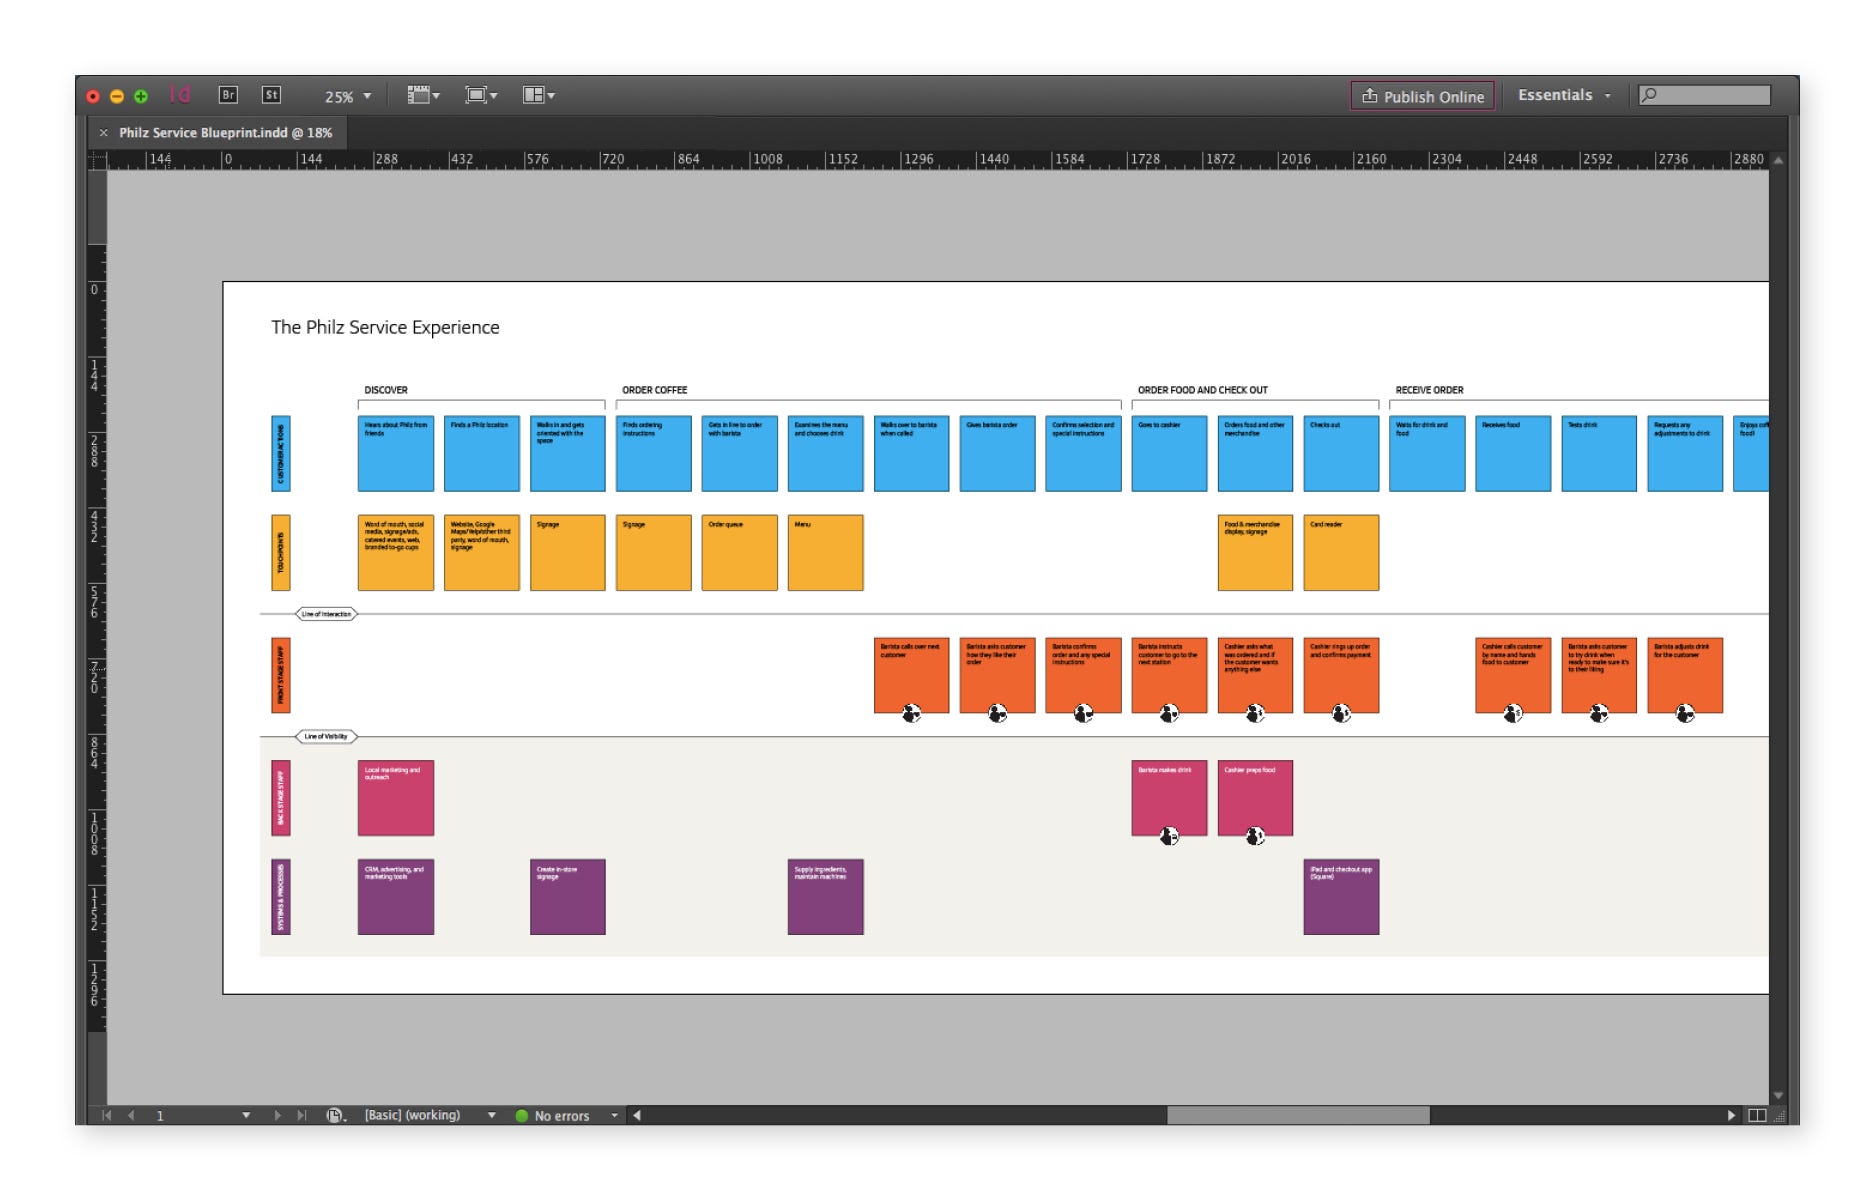The width and height of the screenshot is (1875, 1200).
Task: Select the 'Local marketing and outreach' pink box
Action: (396, 798)
